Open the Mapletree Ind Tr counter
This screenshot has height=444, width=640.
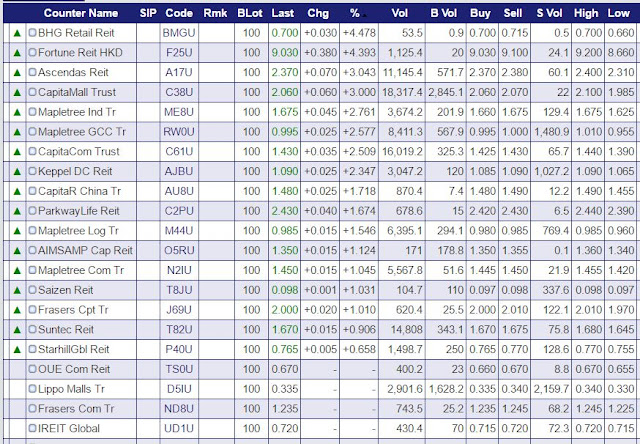(77, 112)
